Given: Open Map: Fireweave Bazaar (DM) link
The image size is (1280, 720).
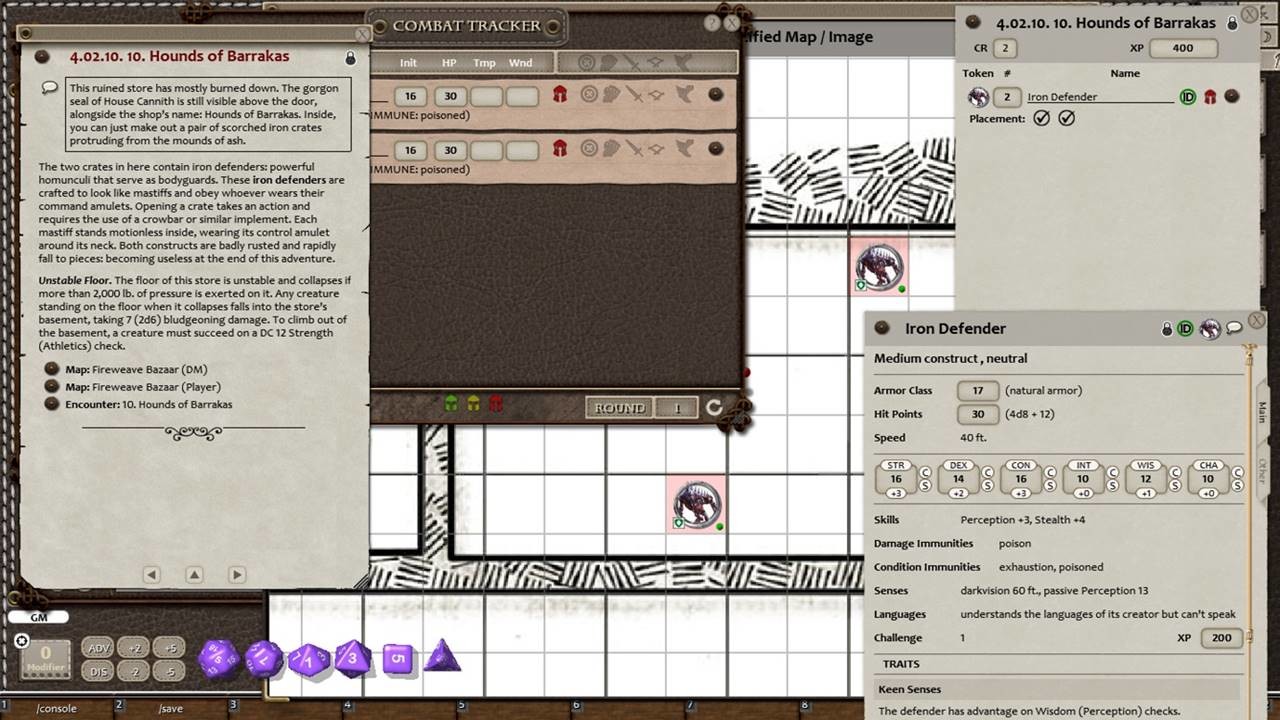Looking at the screenshot, I should coord(52,369).
